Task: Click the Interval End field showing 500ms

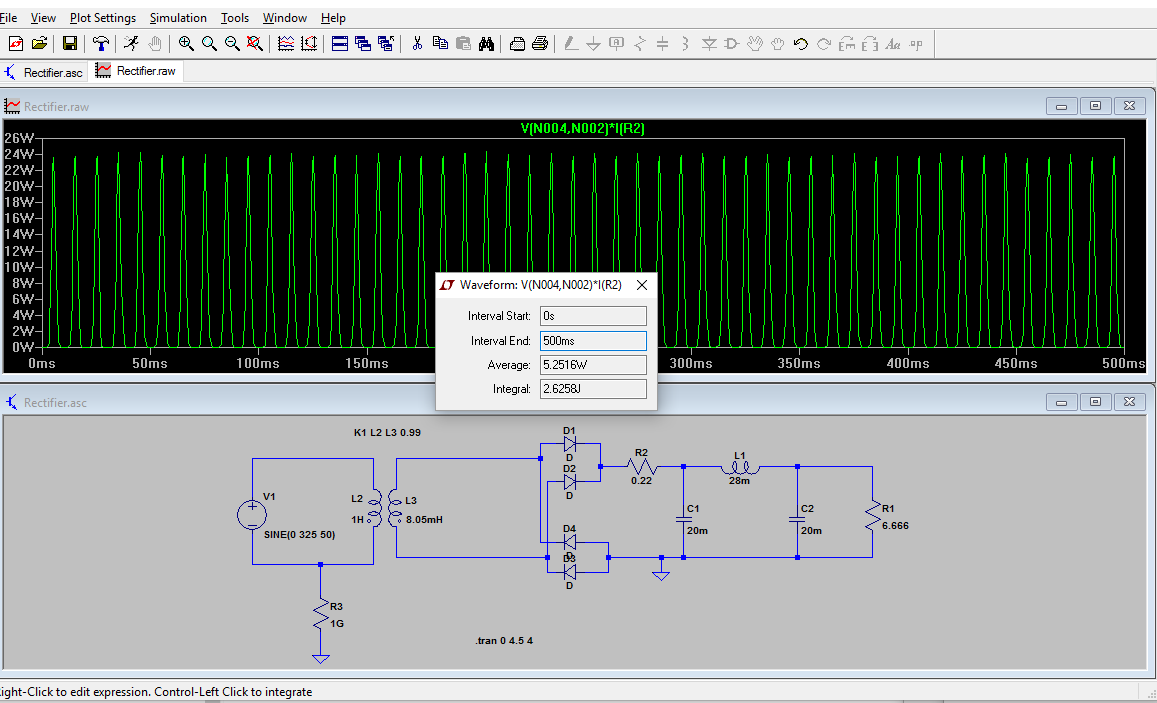Action: 593,341
